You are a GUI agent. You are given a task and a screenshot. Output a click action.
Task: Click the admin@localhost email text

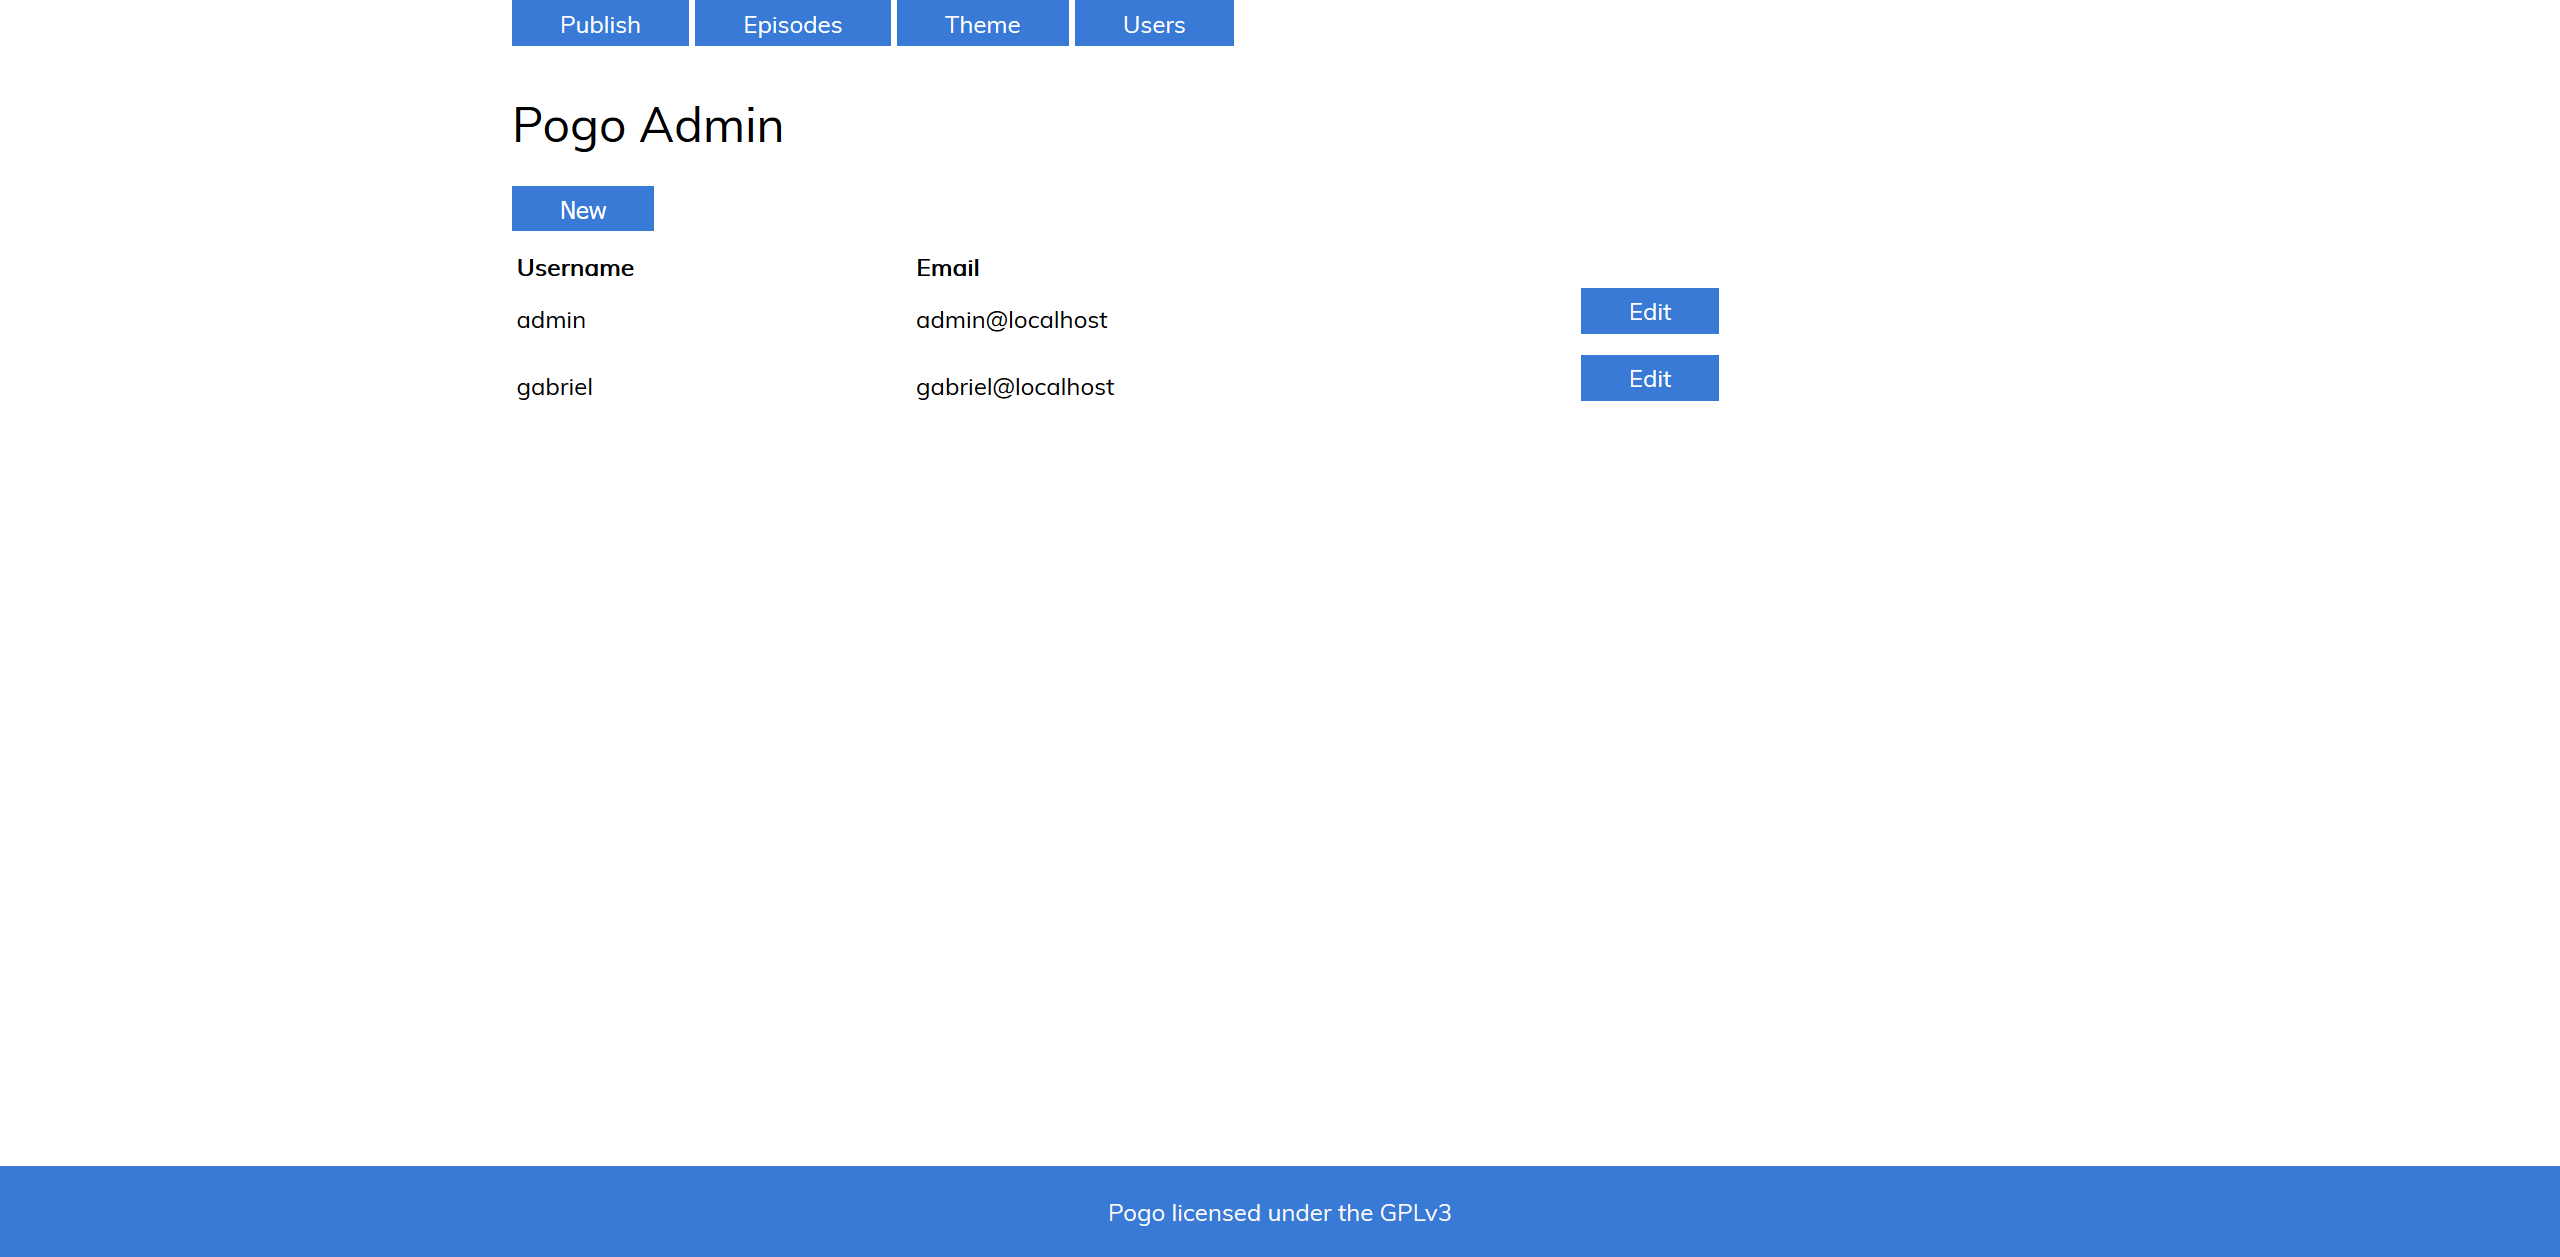point(1011,320)
